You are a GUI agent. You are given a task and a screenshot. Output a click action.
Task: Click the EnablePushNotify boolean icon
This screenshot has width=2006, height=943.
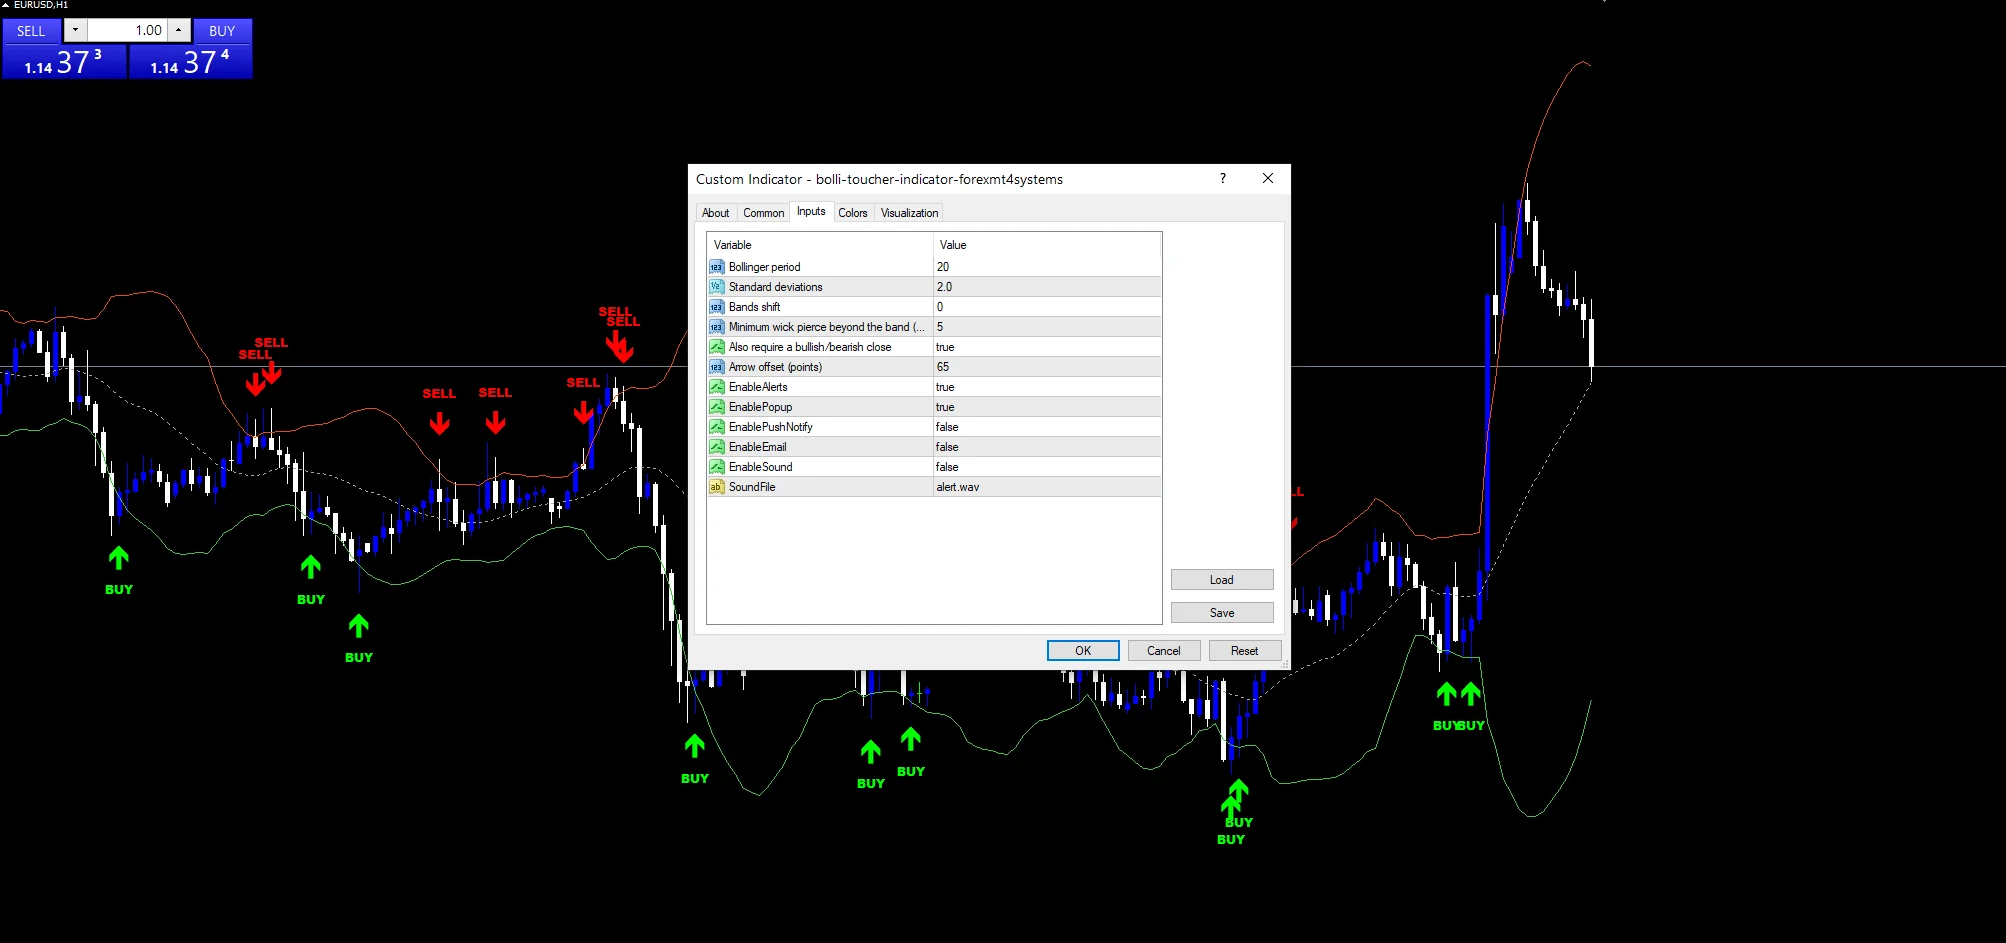pyautogui.click(x=716, y=427)
